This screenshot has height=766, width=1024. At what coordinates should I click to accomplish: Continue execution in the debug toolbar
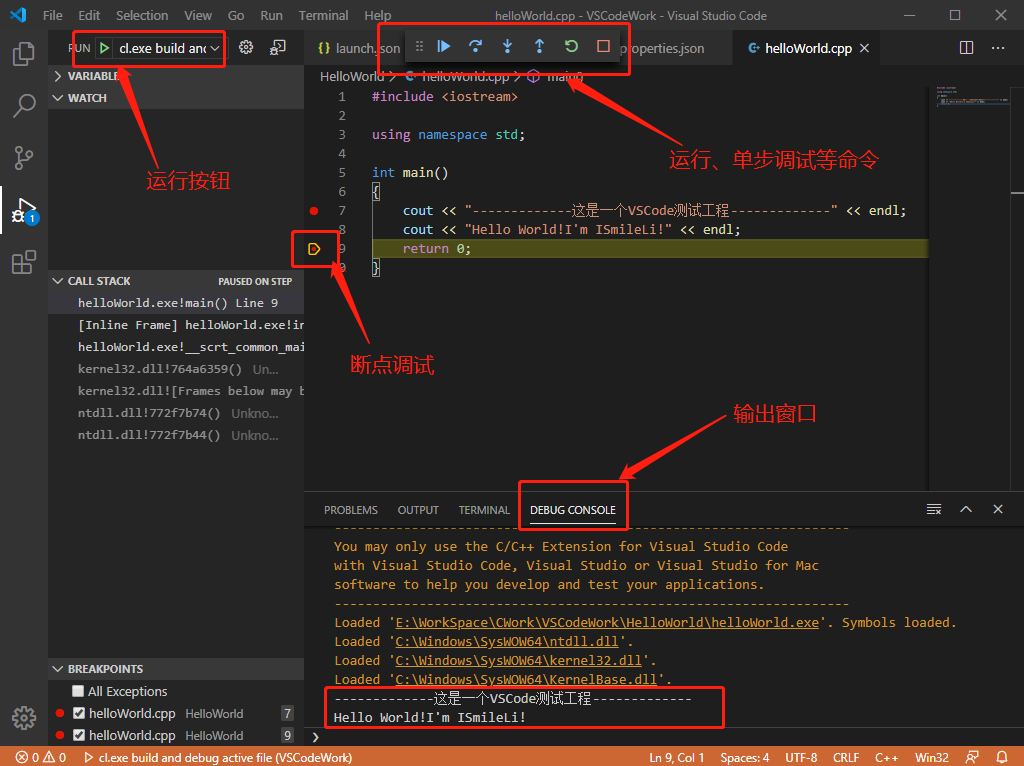tap(444, 46)
